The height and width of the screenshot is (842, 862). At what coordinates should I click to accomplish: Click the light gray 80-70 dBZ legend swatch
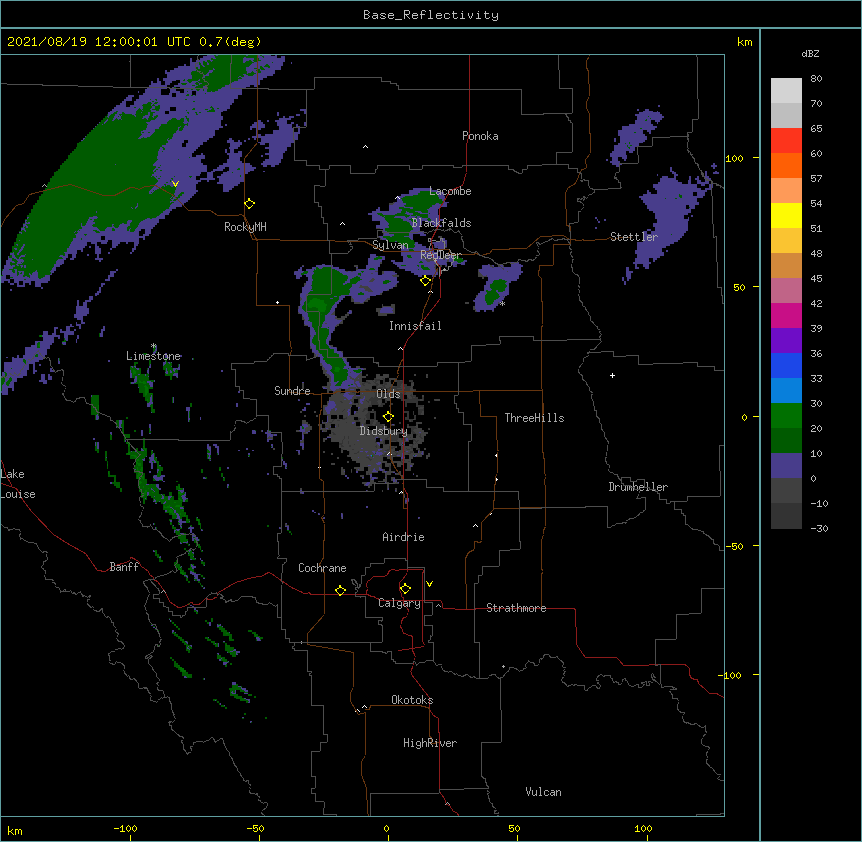(786, 90)
